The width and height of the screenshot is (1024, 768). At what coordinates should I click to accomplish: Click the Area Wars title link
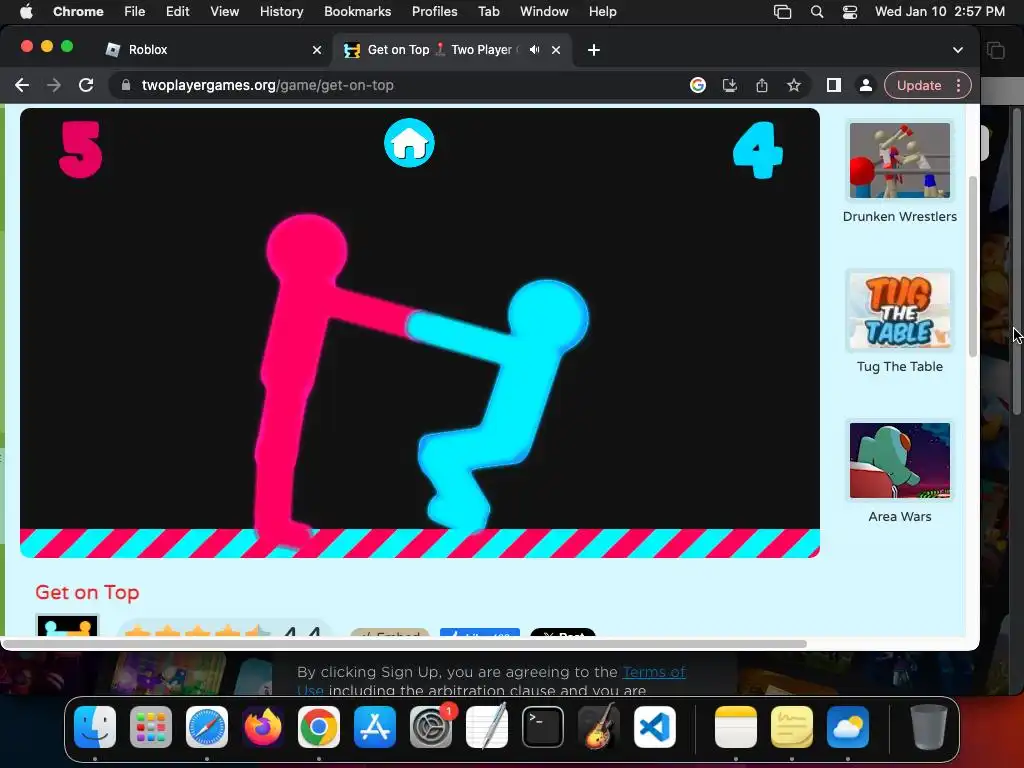point(899,517)
